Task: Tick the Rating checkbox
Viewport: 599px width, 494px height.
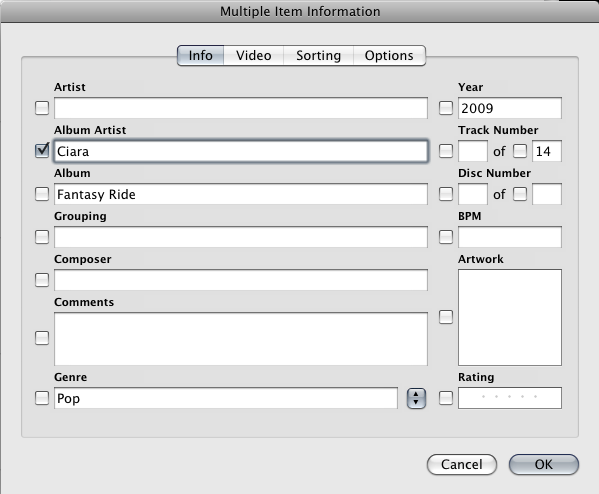Action: tap(446, 398)
